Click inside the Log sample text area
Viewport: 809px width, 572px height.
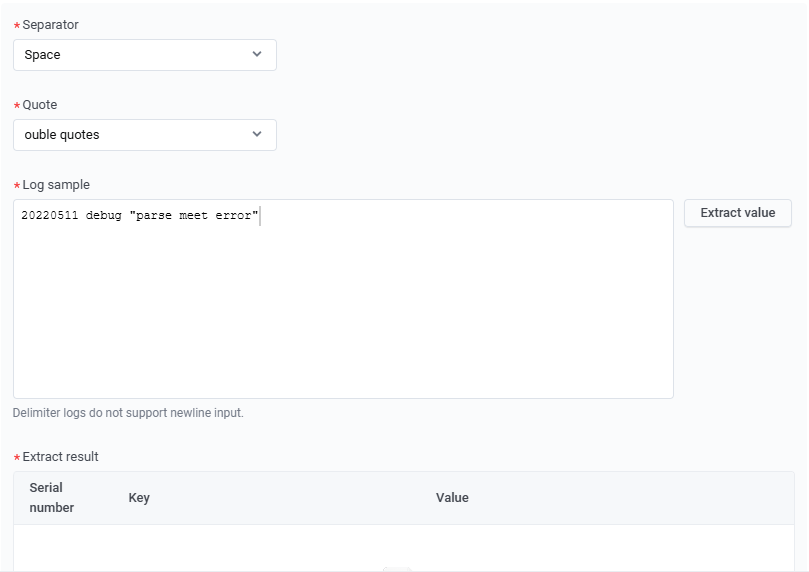coord(343,299)
